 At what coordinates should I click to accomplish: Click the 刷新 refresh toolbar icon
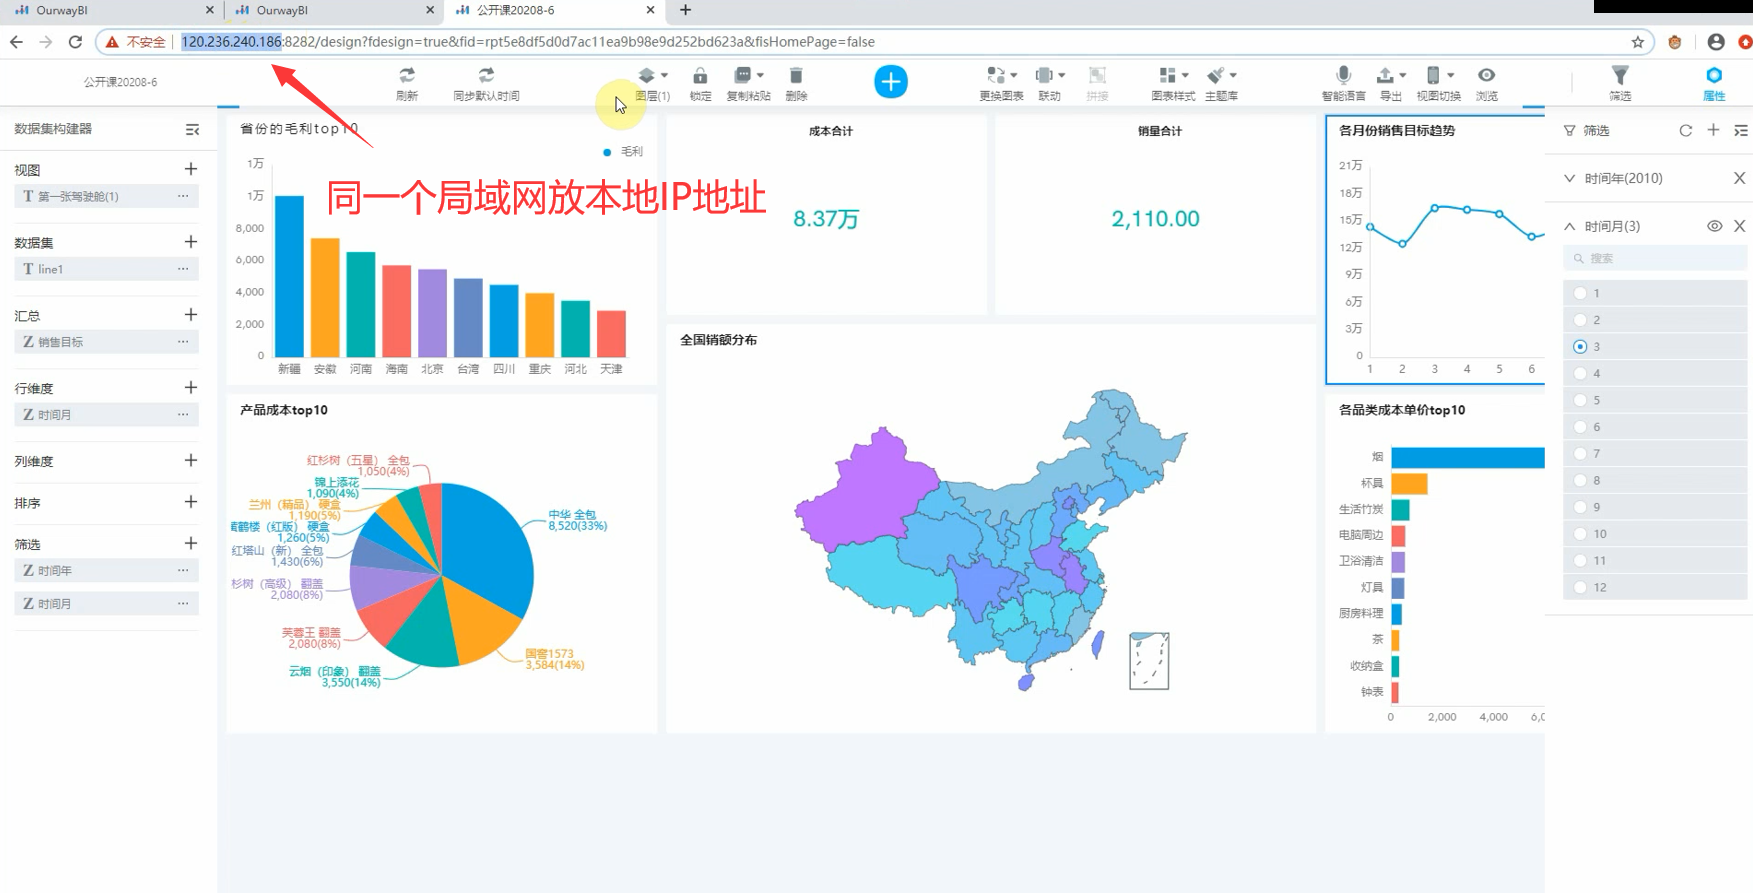[406, 75]
